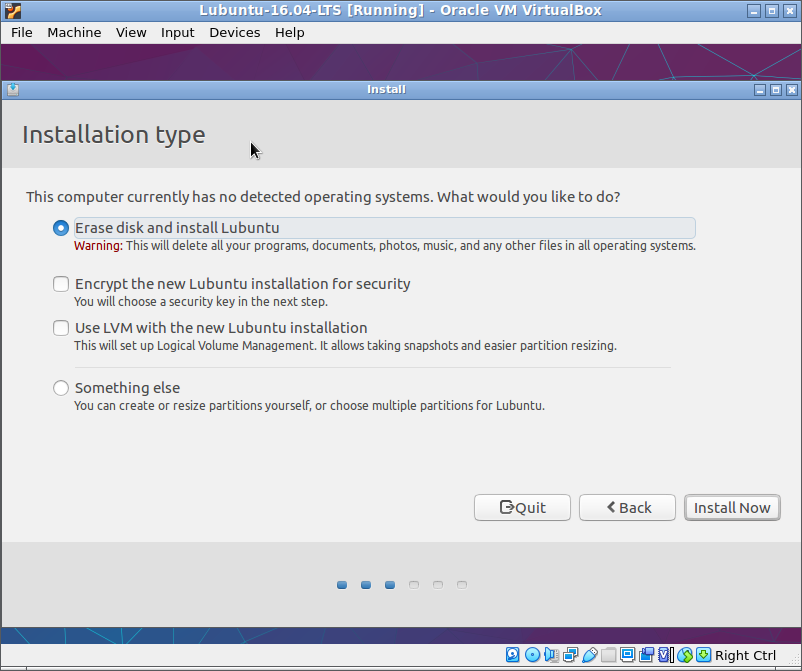Open the File menu

pyautogui.click(x=22, y=33)
